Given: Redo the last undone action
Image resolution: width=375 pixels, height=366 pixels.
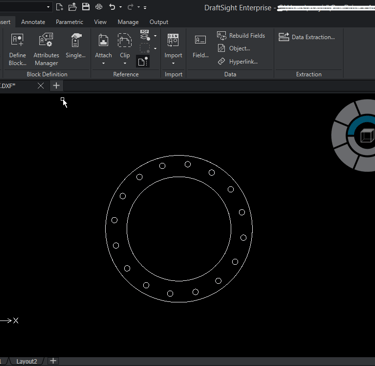Looking at the screenshot, I should coord(130,7).
